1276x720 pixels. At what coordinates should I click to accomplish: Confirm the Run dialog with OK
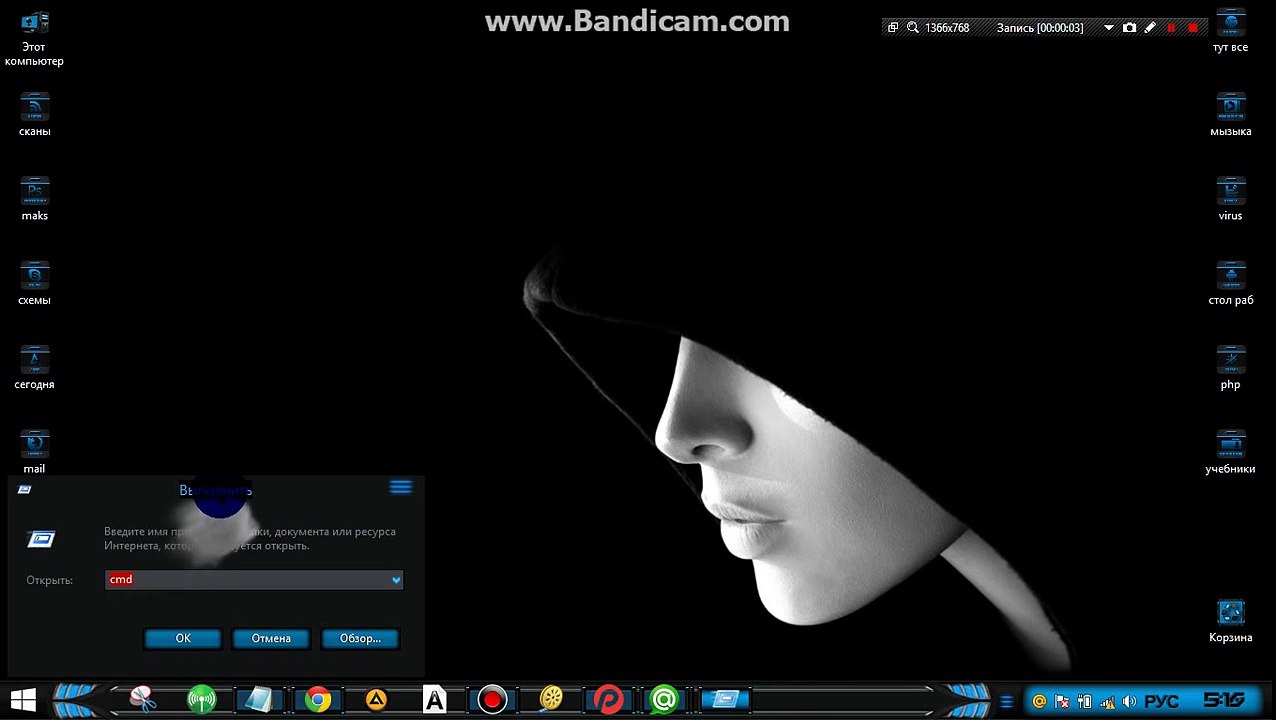coord(183,638)
